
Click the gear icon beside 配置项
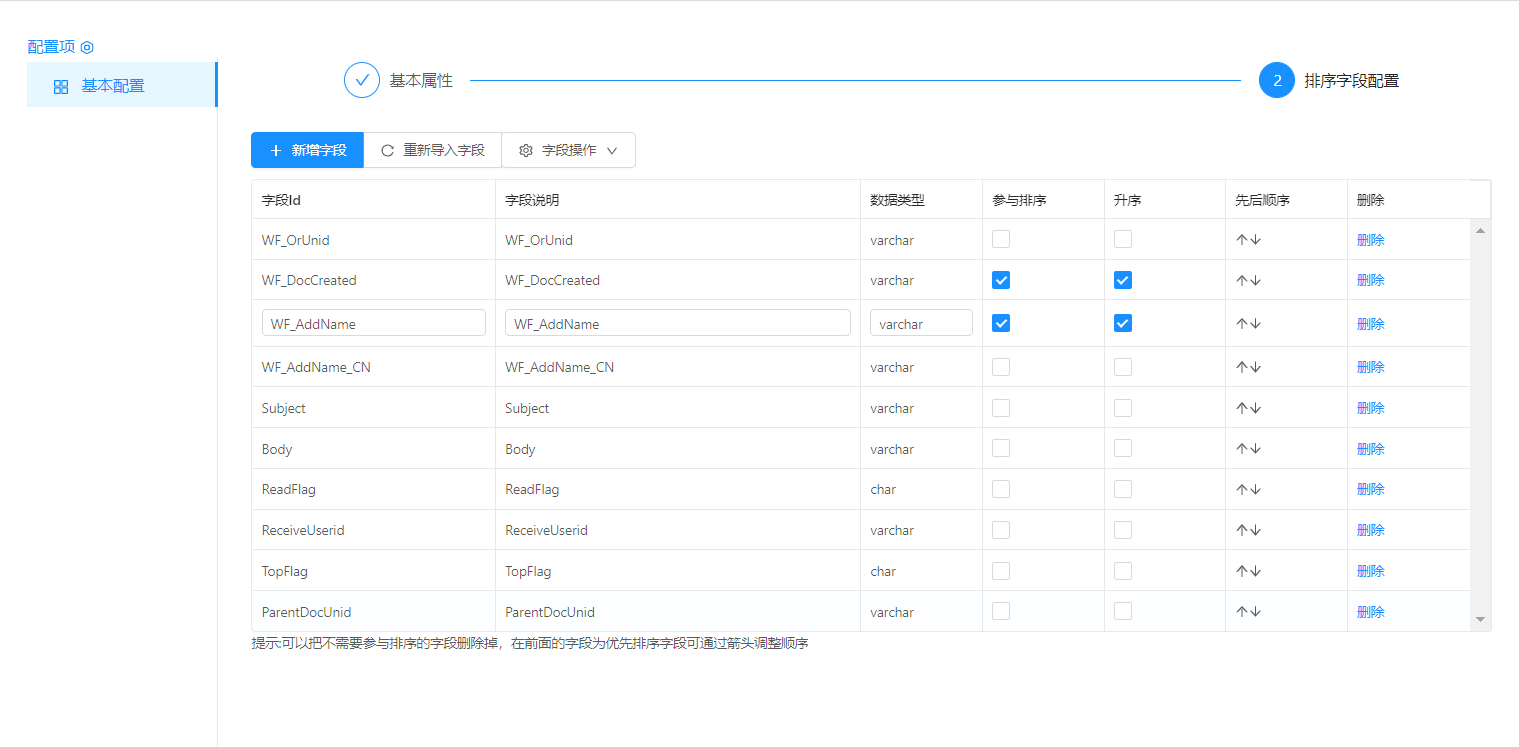pos(87,47)
